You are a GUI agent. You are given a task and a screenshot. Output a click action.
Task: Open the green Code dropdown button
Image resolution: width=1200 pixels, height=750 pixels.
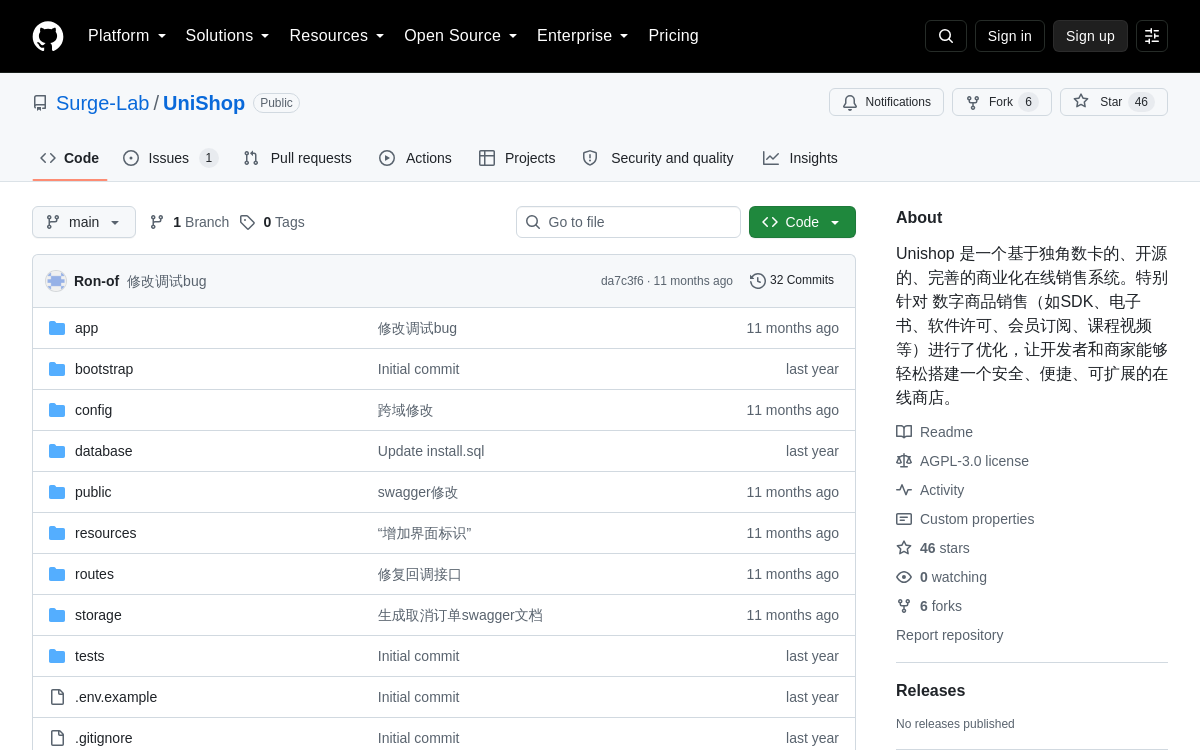click(x=802, y=222)
